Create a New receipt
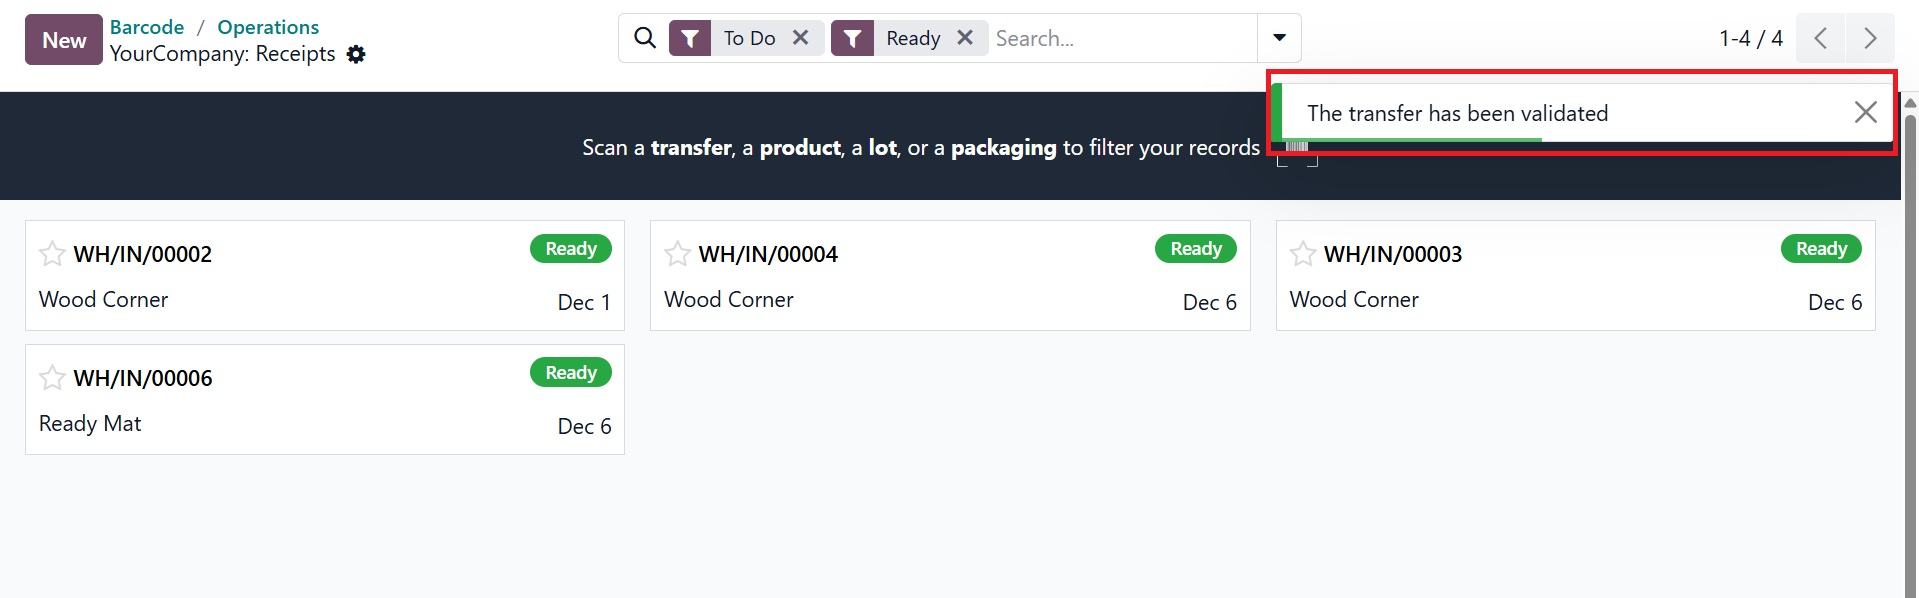 click(x=64, y=40)
